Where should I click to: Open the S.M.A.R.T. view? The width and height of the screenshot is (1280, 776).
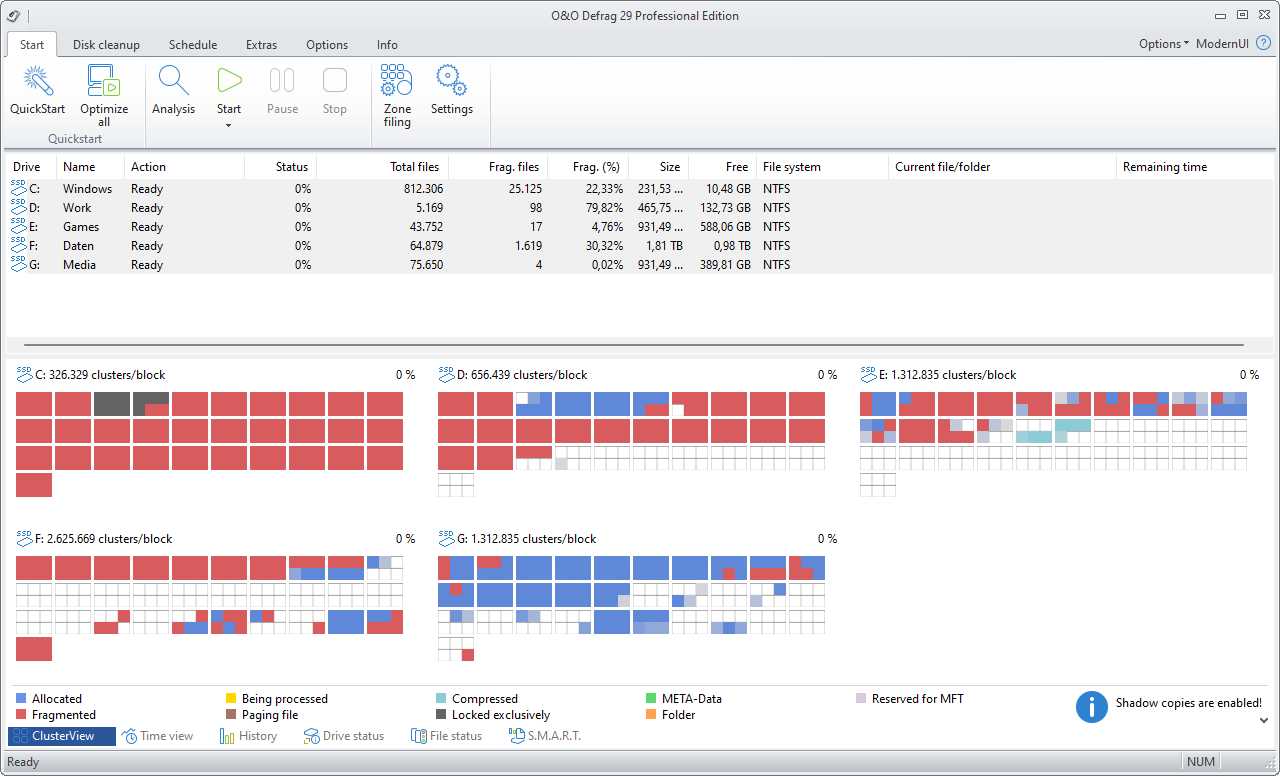[545, 736]
